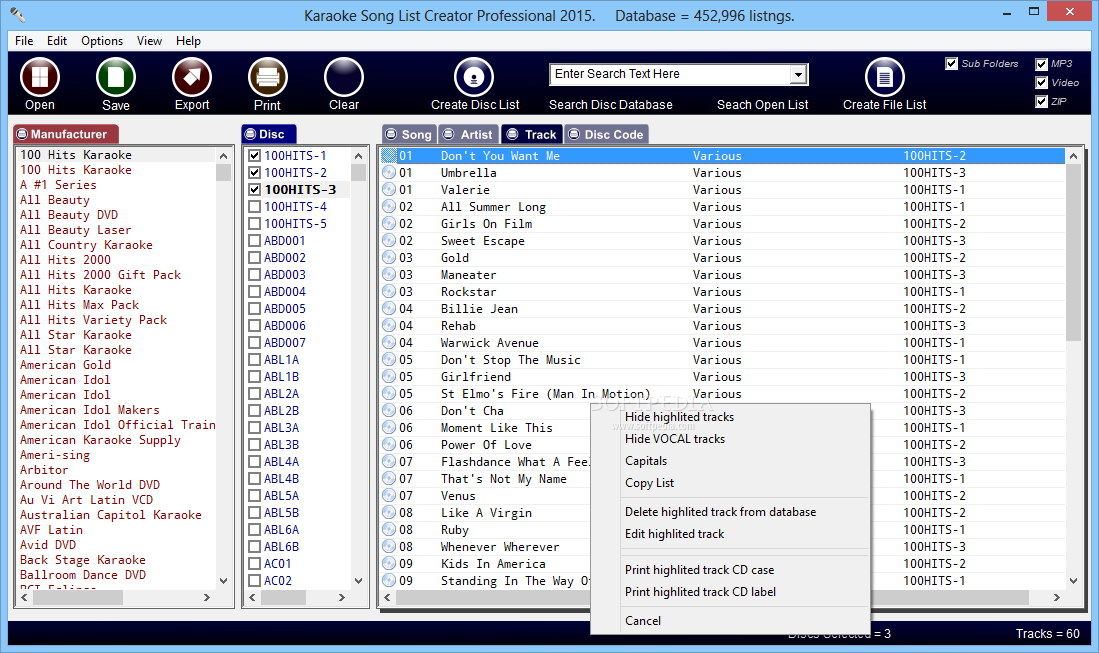1099x653 pixels.
Task: Click into the Enter Search Text field
Action: click(670, 74)
